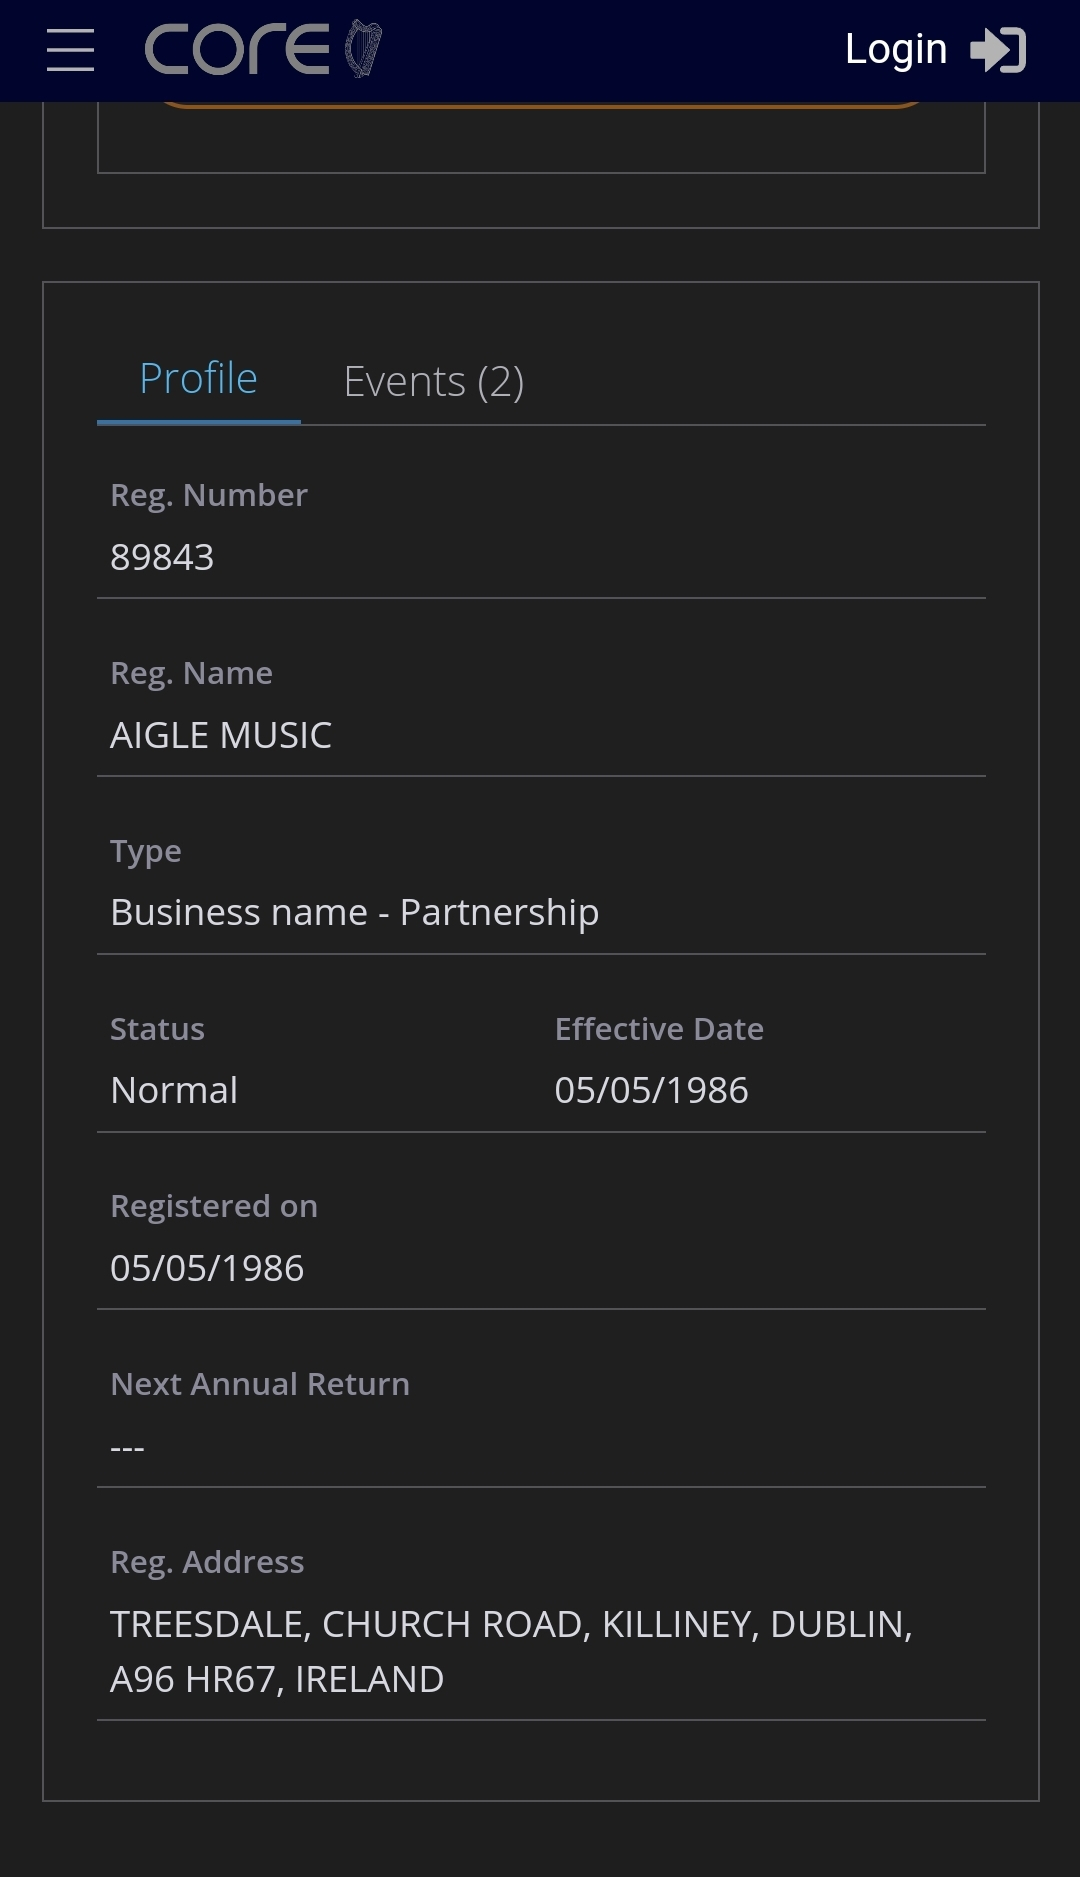This screenshot has width=1080, height=1877.
Task: Click the Next Annual Return dashes
Action: tap(127, 1448)
